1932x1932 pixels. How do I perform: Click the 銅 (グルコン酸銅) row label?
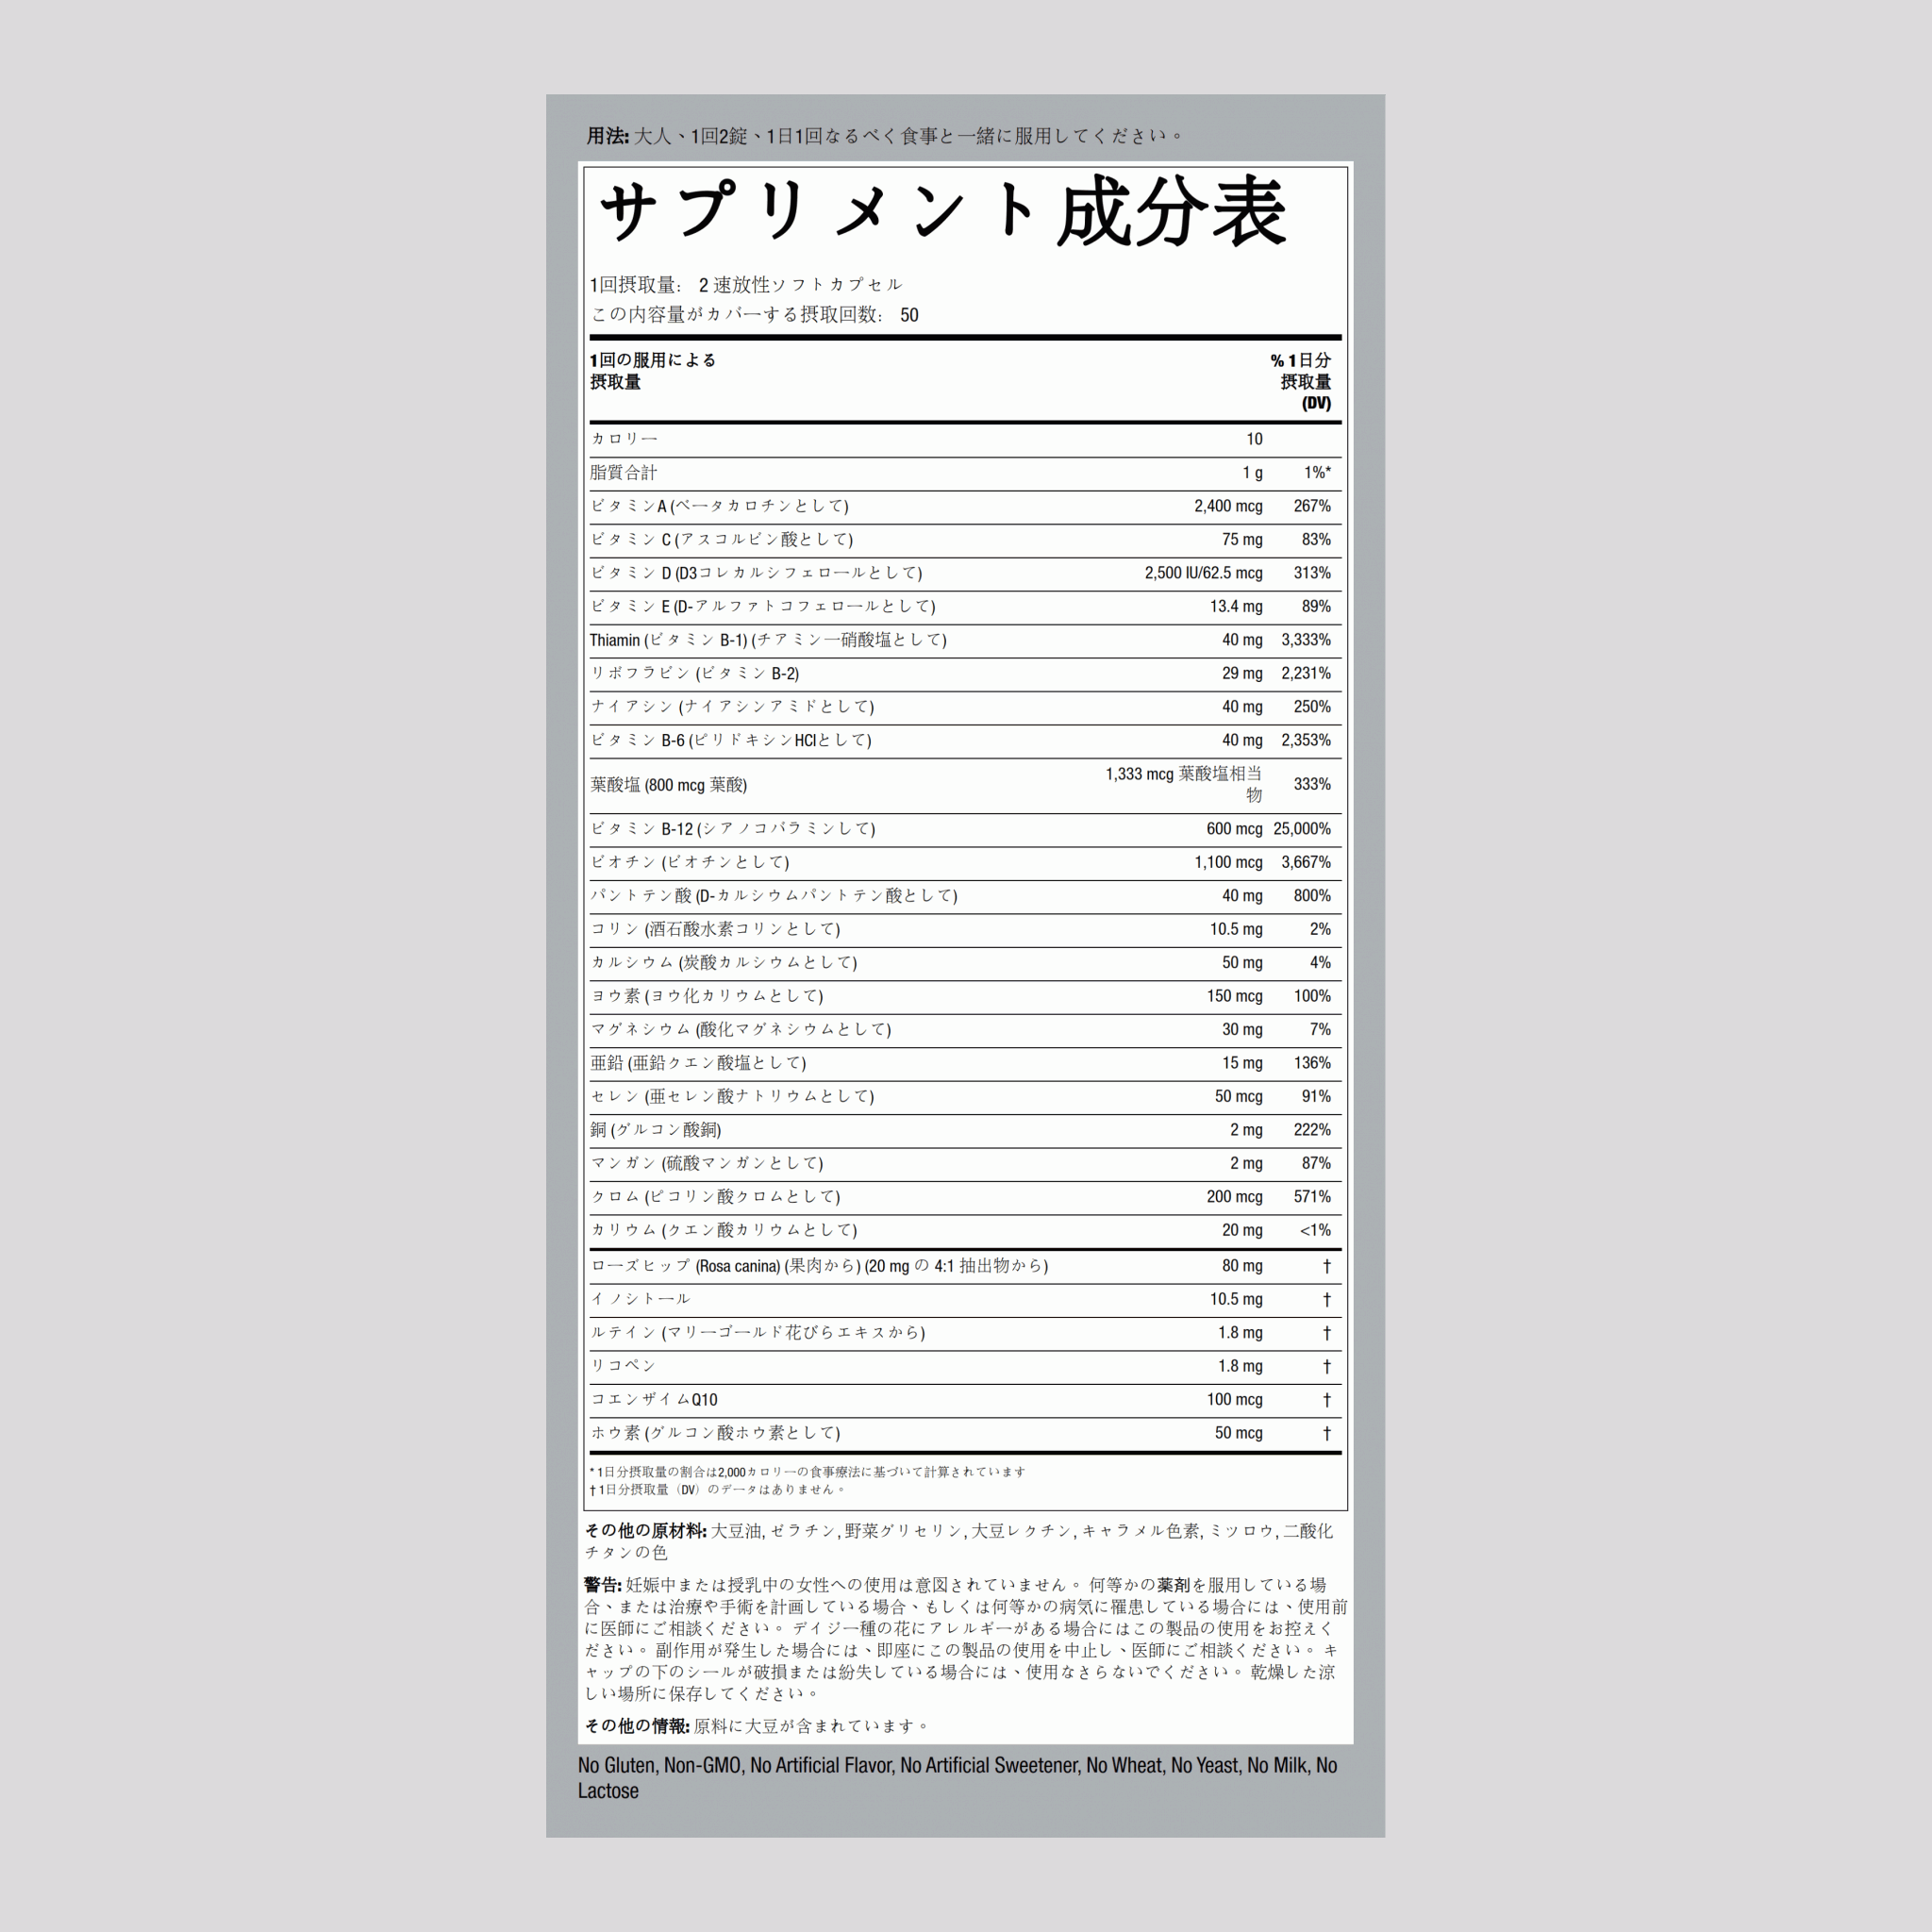pos(656,1130)
